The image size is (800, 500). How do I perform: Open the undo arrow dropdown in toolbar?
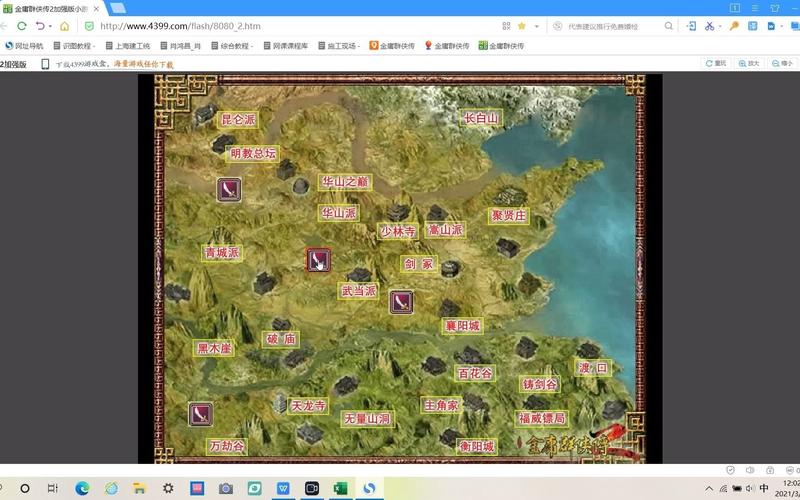(50, 27)
